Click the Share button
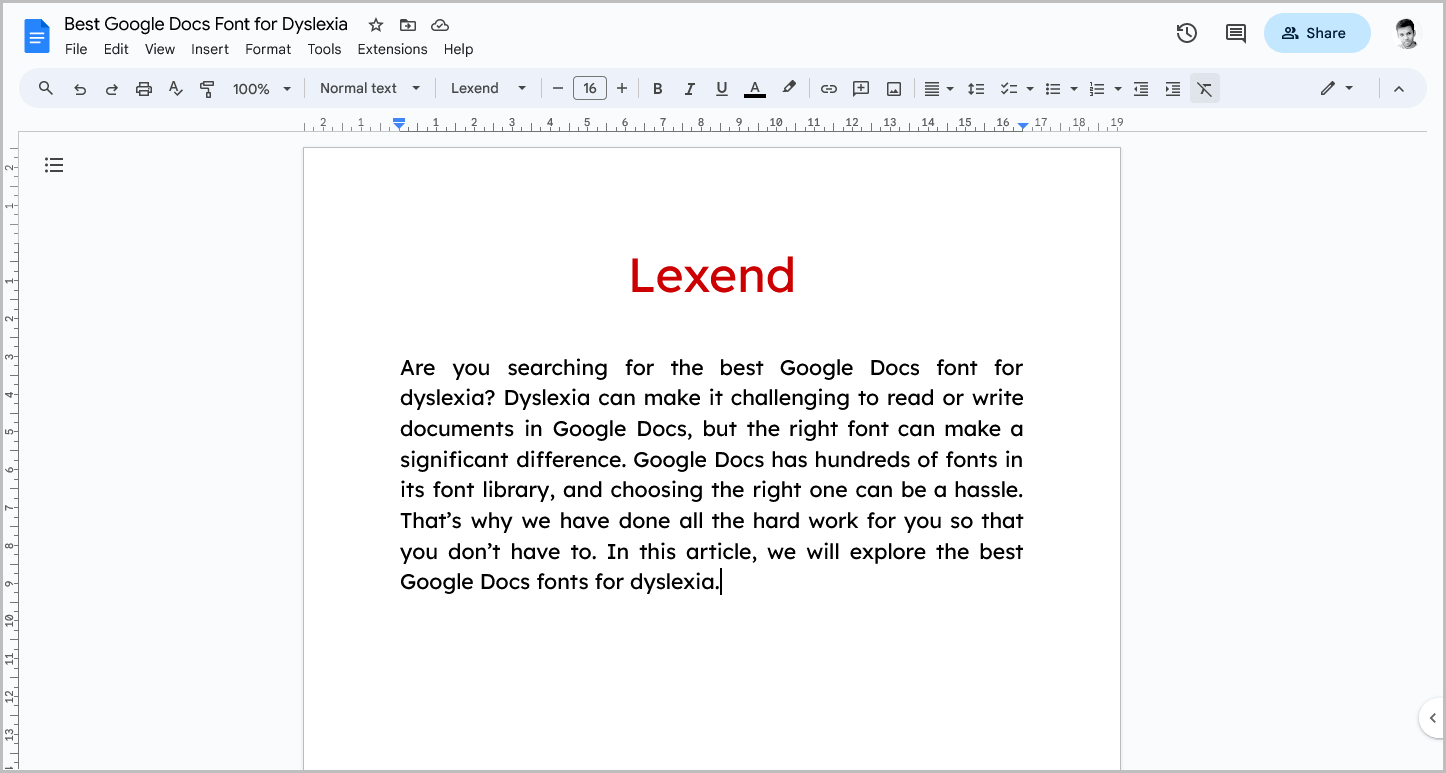This screenshot has height=773, width=1446. coord(1316,33)
